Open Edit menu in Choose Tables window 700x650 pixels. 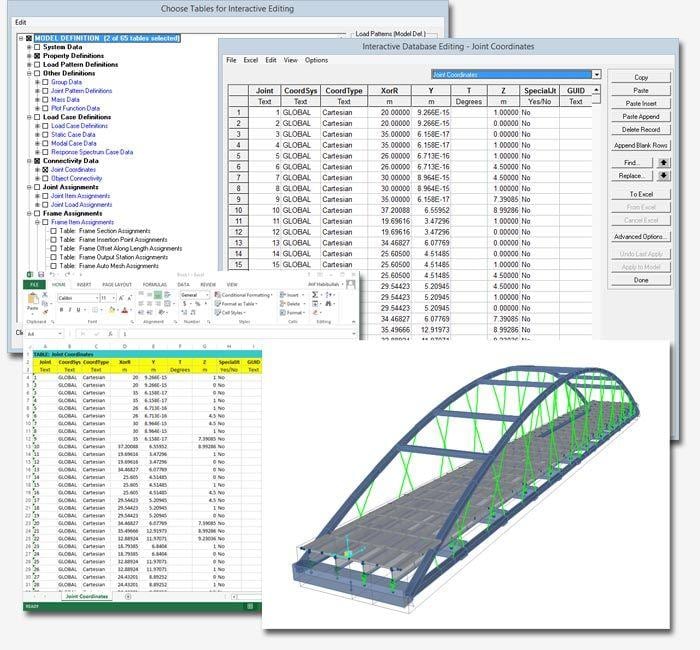[x=21, y=22]
